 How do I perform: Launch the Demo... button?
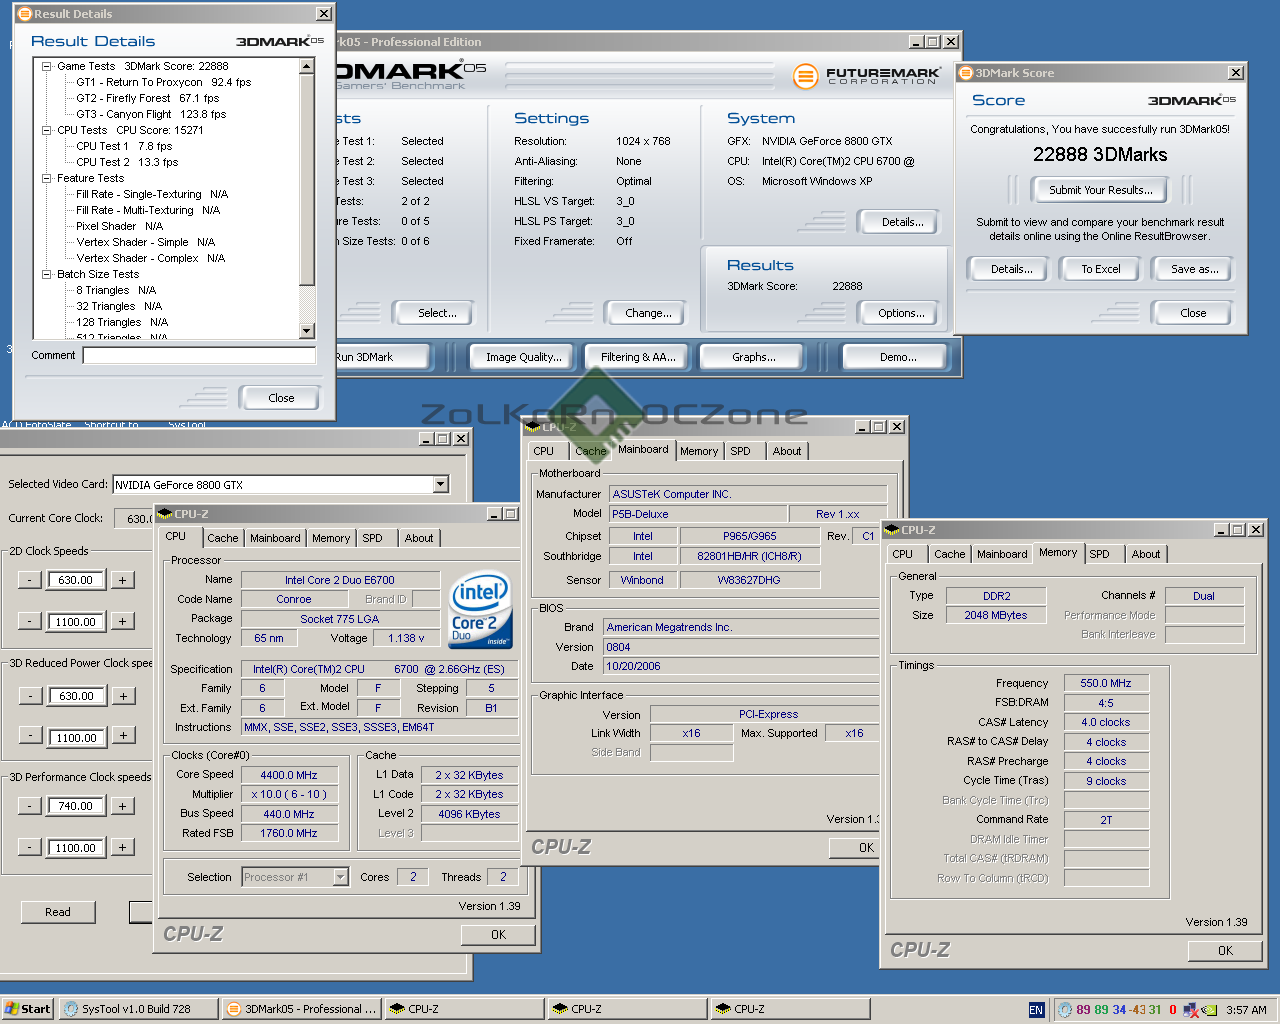click(x=897, y=357)
